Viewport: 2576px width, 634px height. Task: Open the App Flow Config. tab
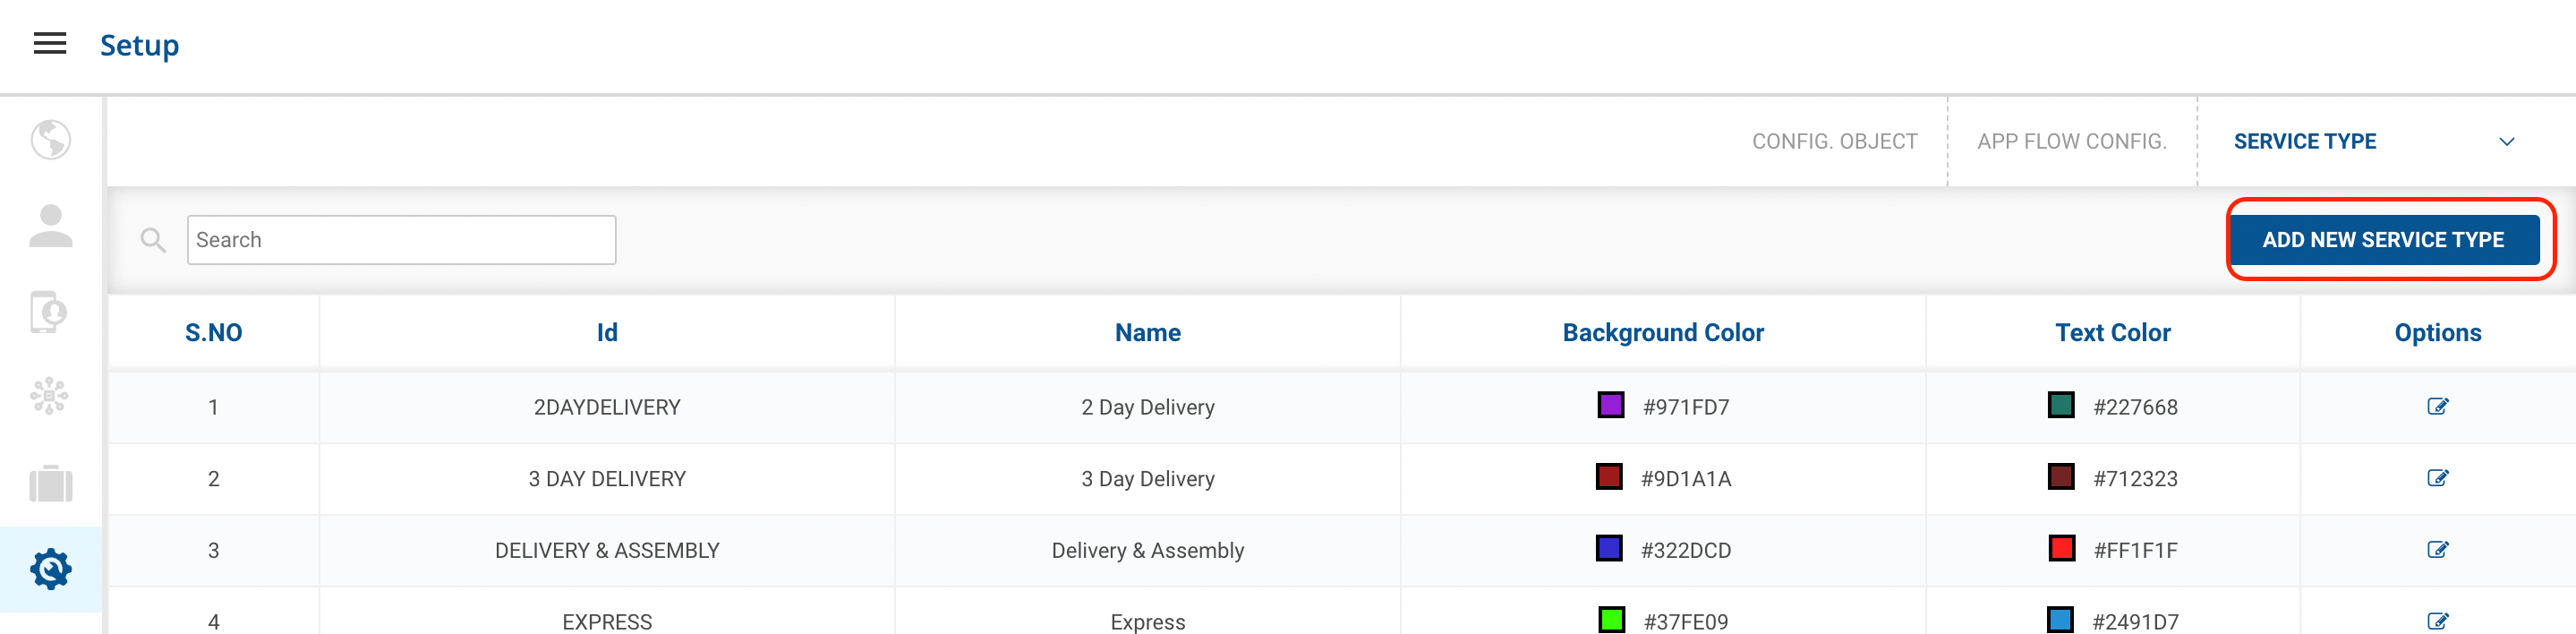click(x=2071, y=142)
